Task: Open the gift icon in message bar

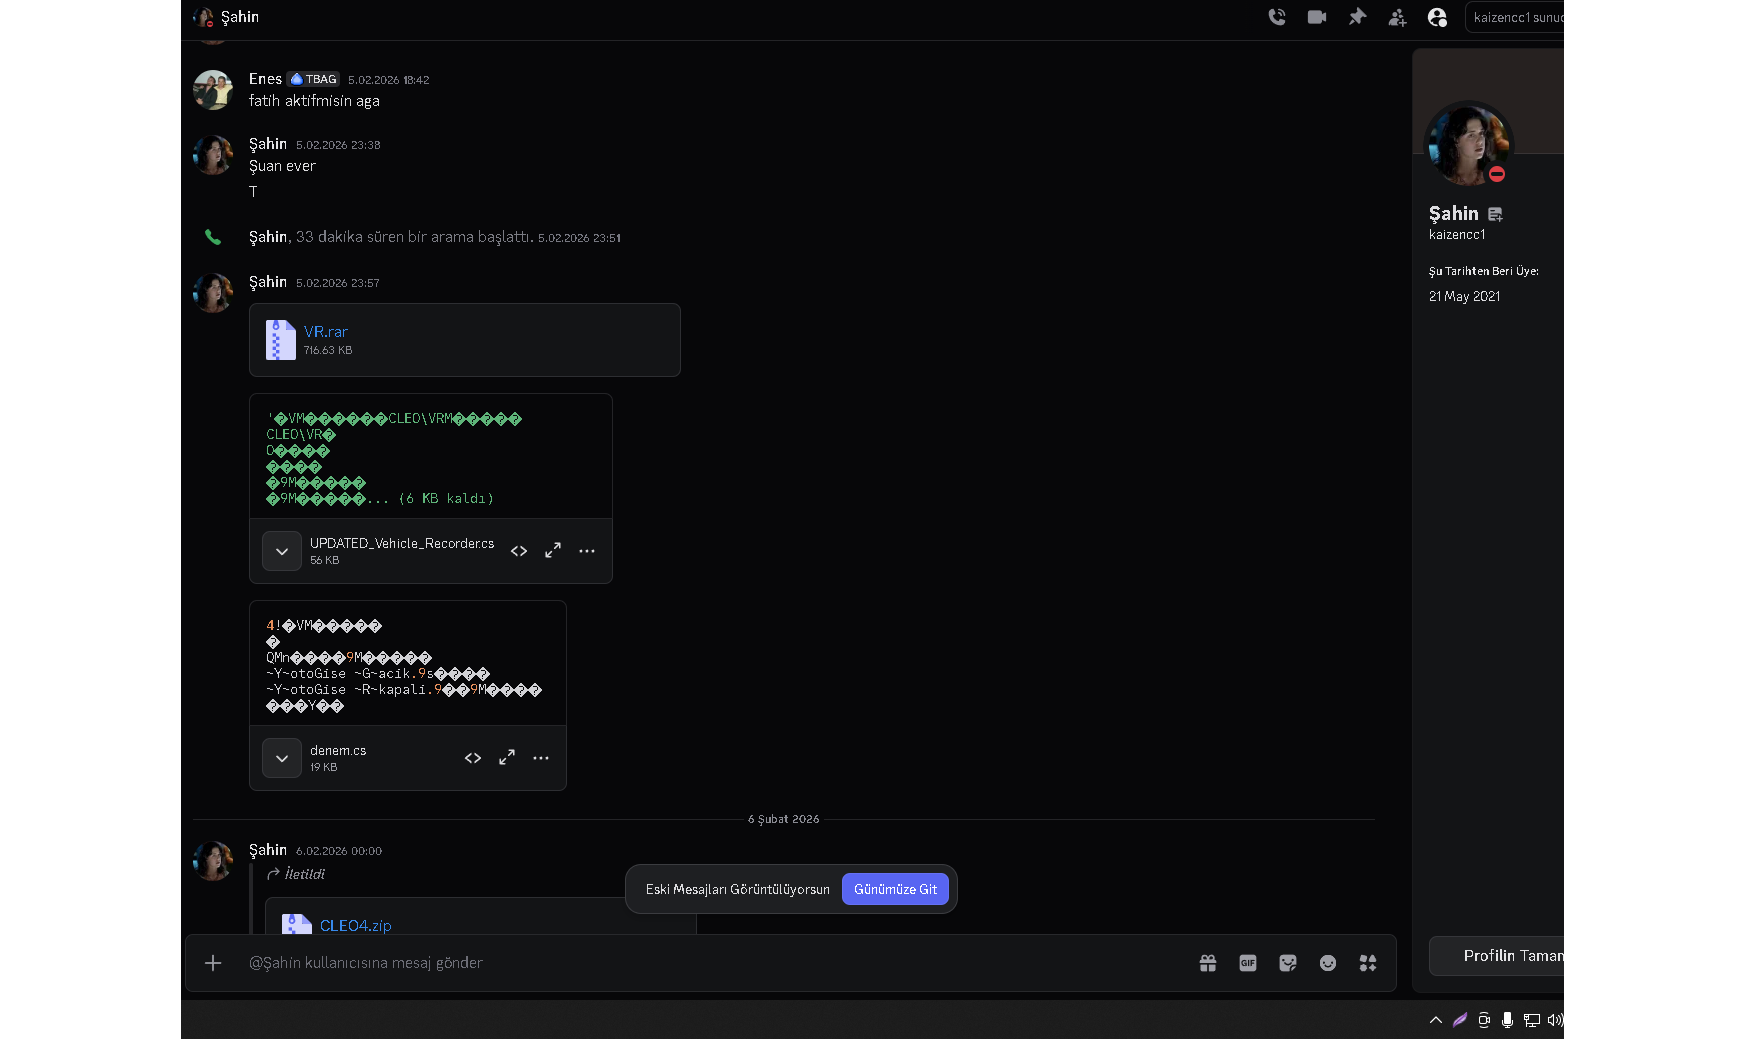Action: point(1208,963)
